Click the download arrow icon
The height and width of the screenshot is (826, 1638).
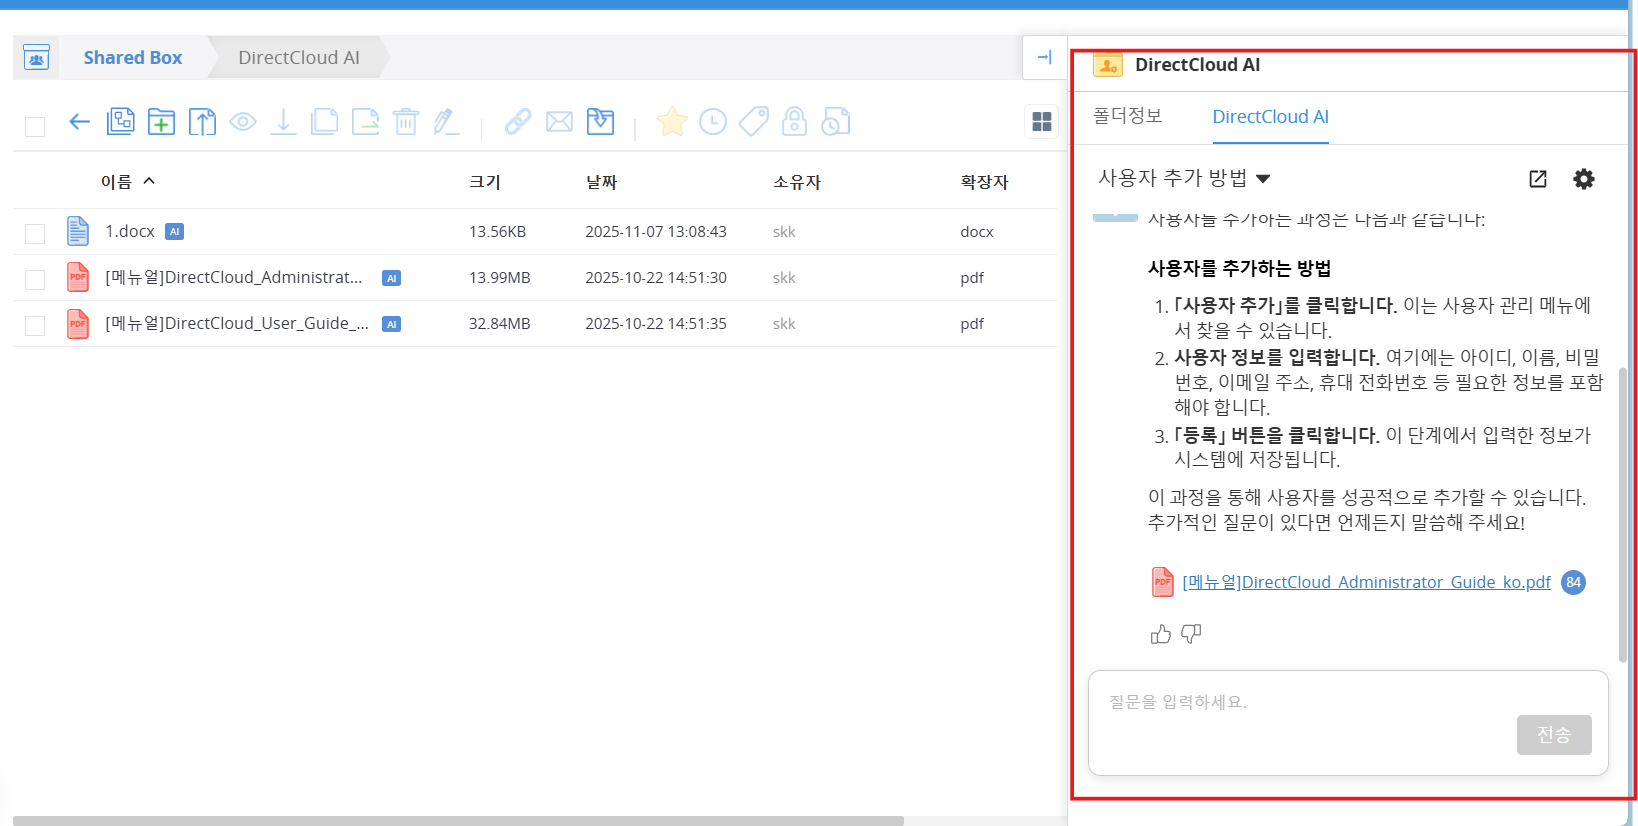pos(283,122)
